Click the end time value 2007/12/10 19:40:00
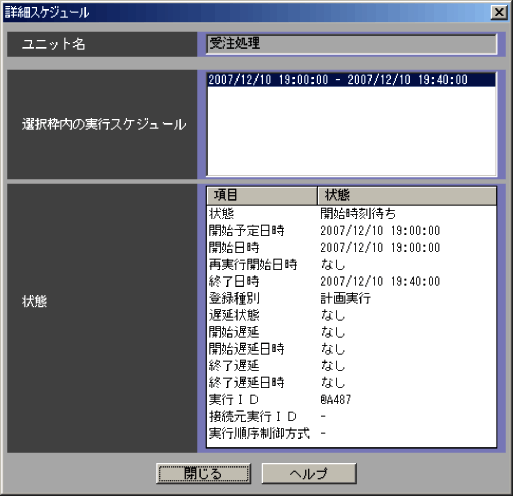The width and height of the screenshot is (513, 496). tap(380, 281)
